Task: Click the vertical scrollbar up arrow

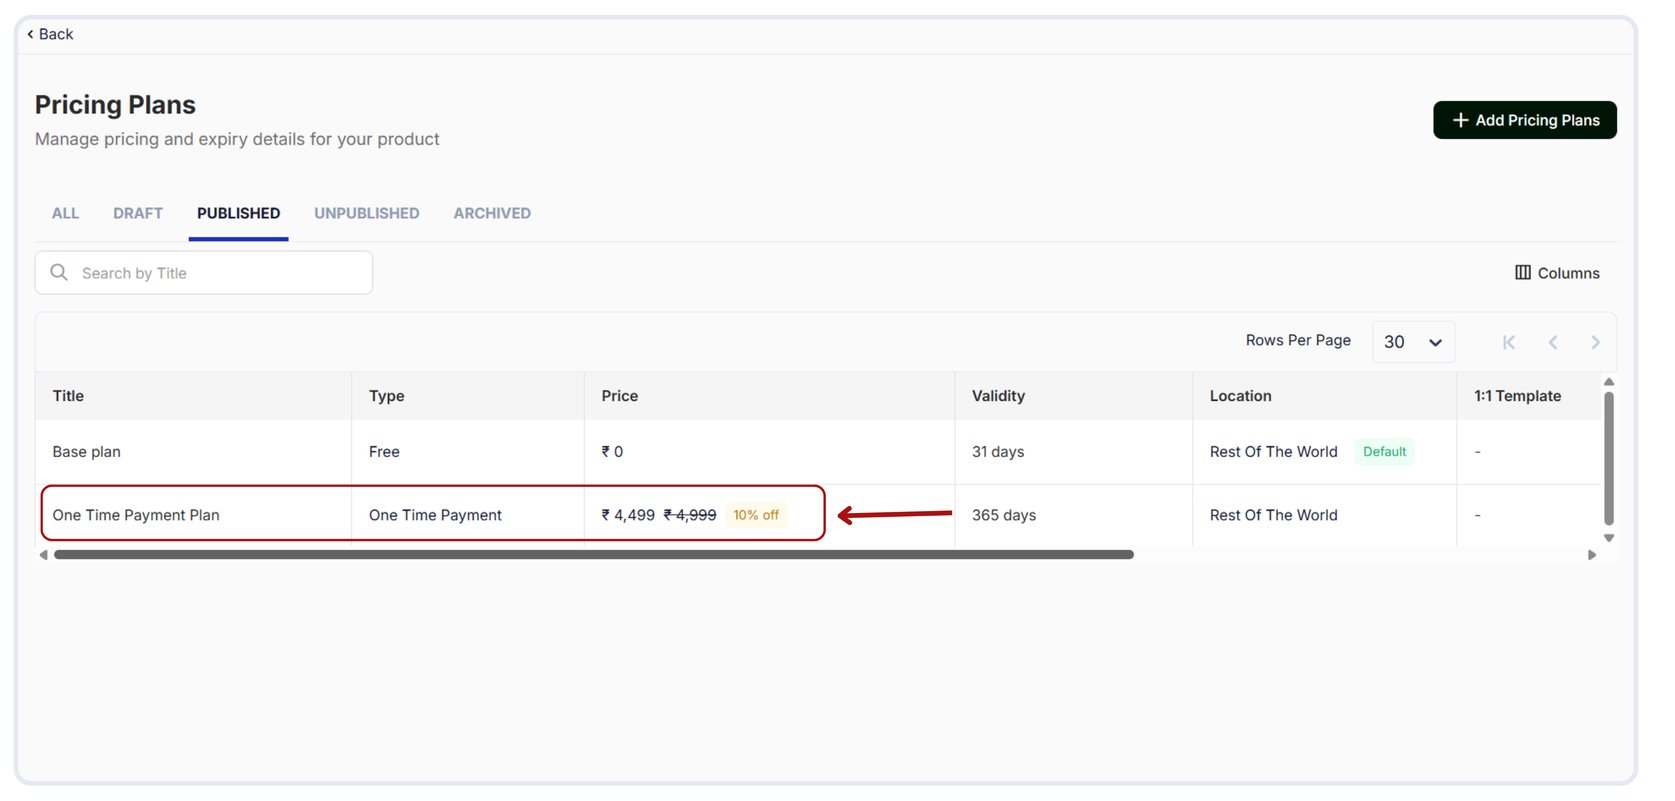Action: click(x=1609, y=382)
